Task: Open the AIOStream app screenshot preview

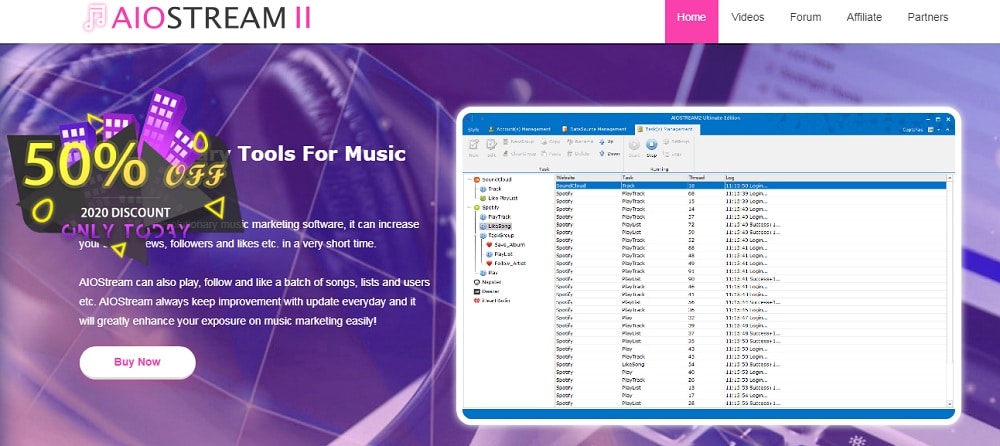Action: tap(709, 265)
